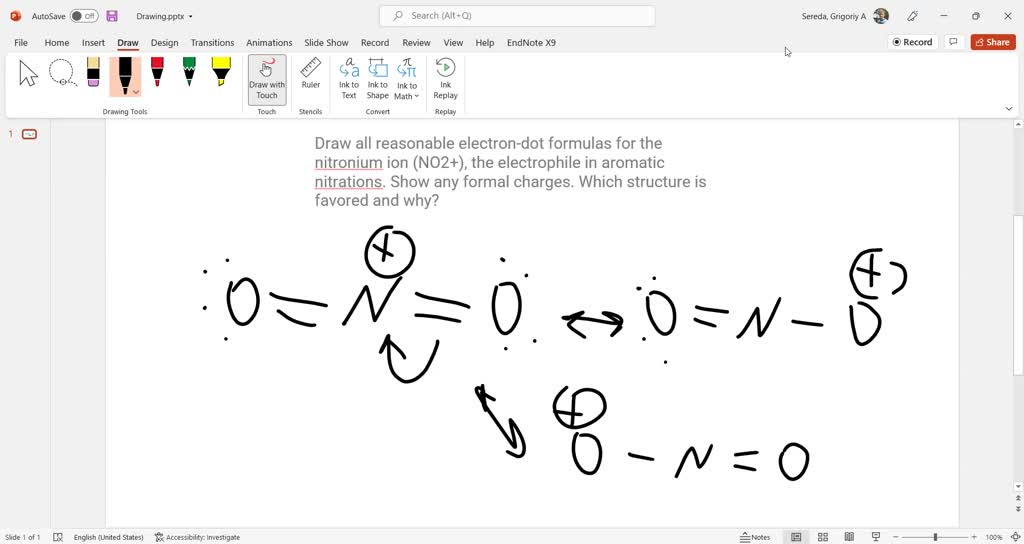Toggle Draw with Touch mode
The image size is (1024, 544).
tap(267, 78)
